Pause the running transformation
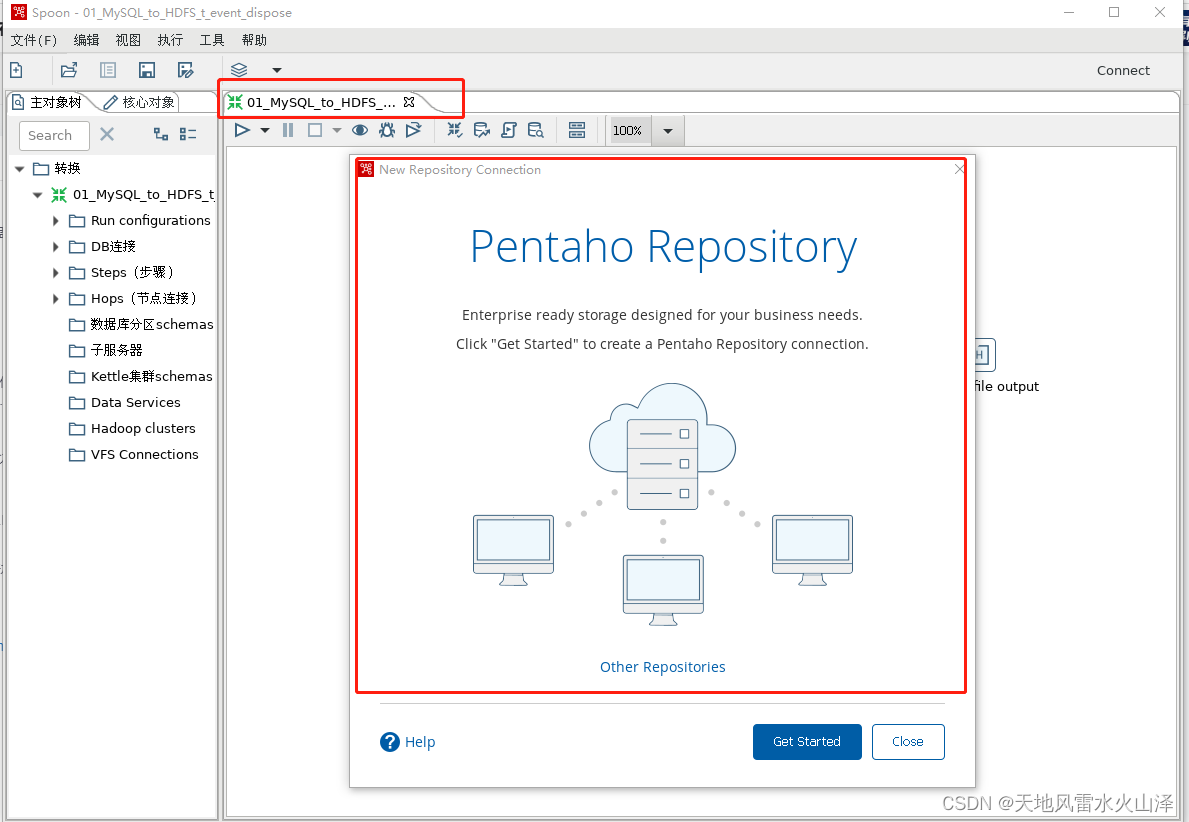The width and height of the screenshot is (1189, 822). (288, 130)
